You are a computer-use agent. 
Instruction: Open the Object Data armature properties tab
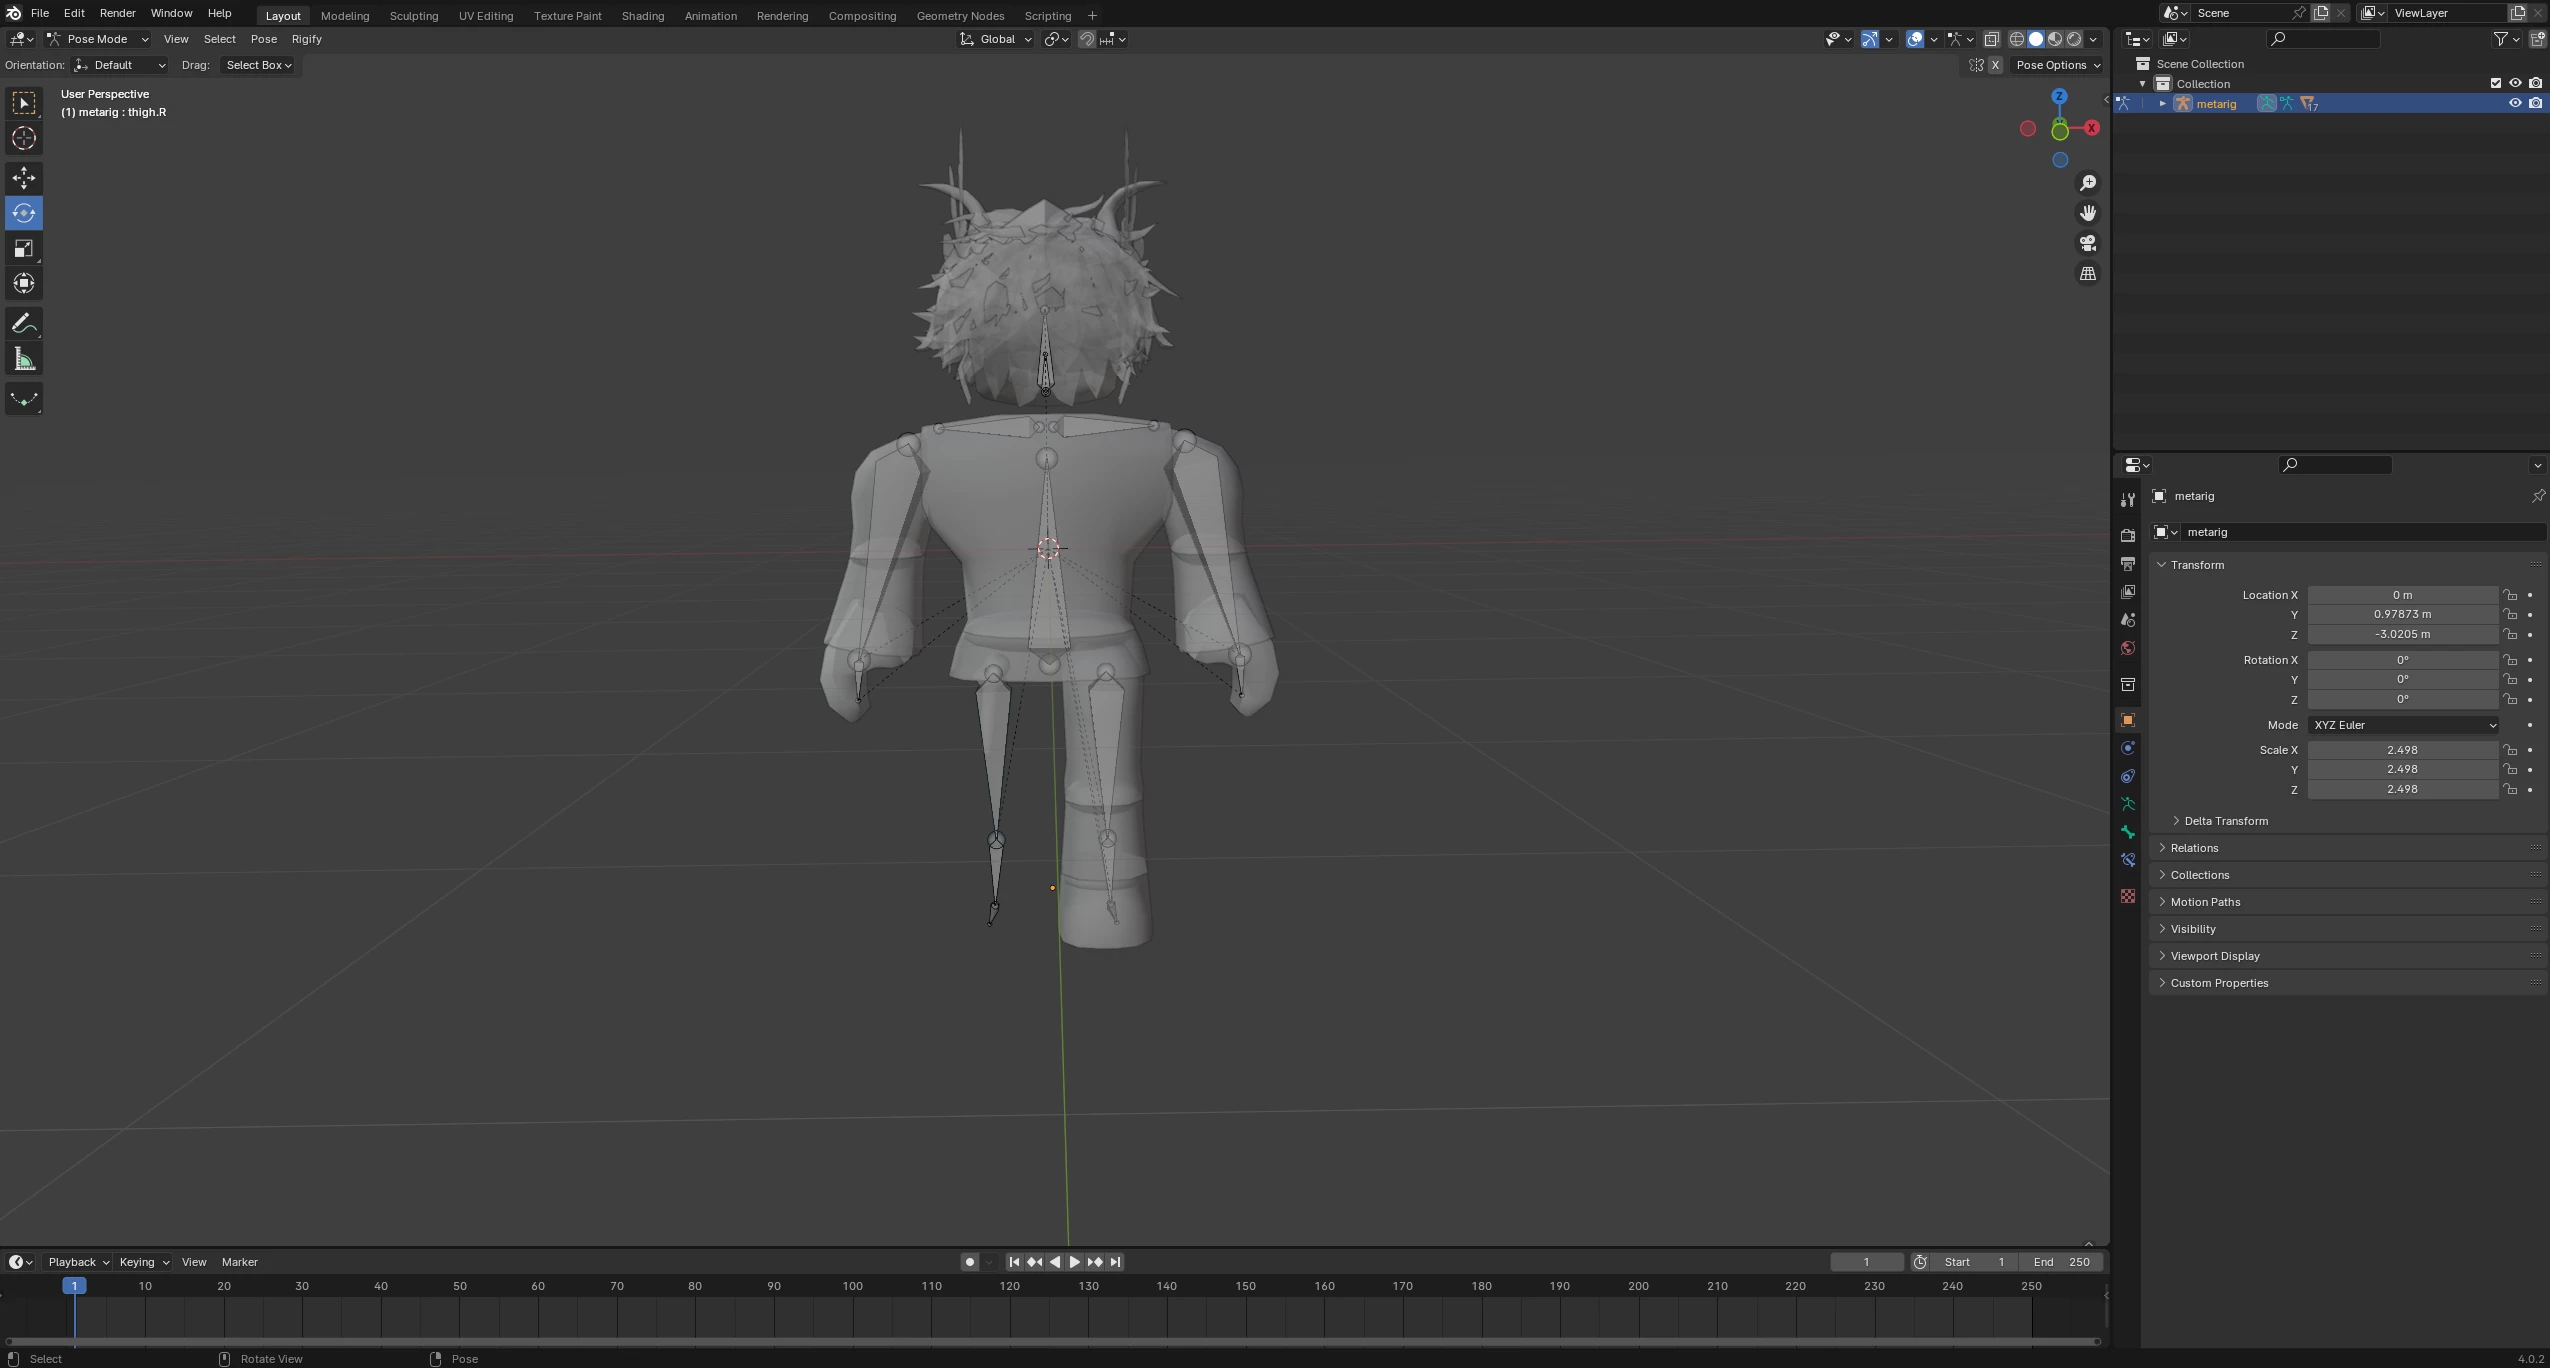[2128, 804]
